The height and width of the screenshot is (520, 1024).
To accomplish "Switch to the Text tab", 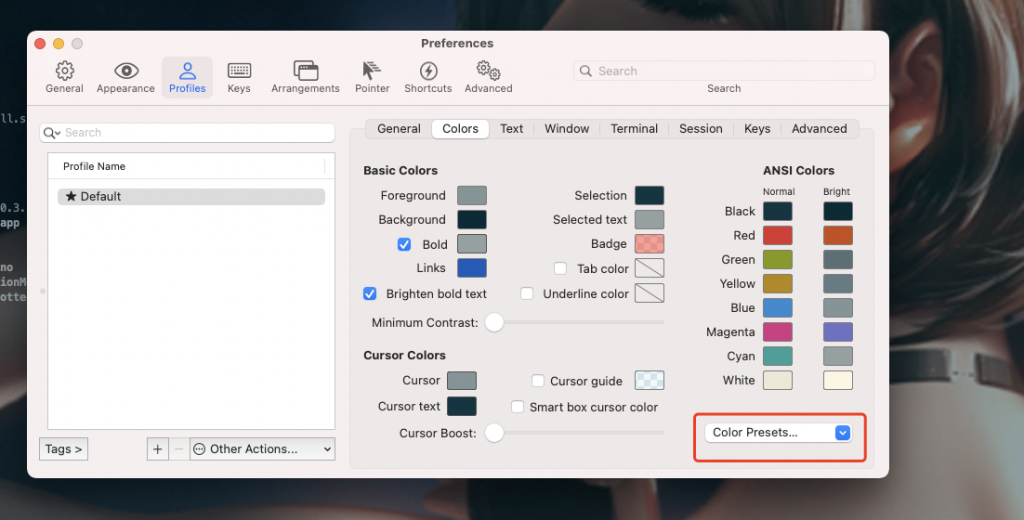I will coord(511,129).
